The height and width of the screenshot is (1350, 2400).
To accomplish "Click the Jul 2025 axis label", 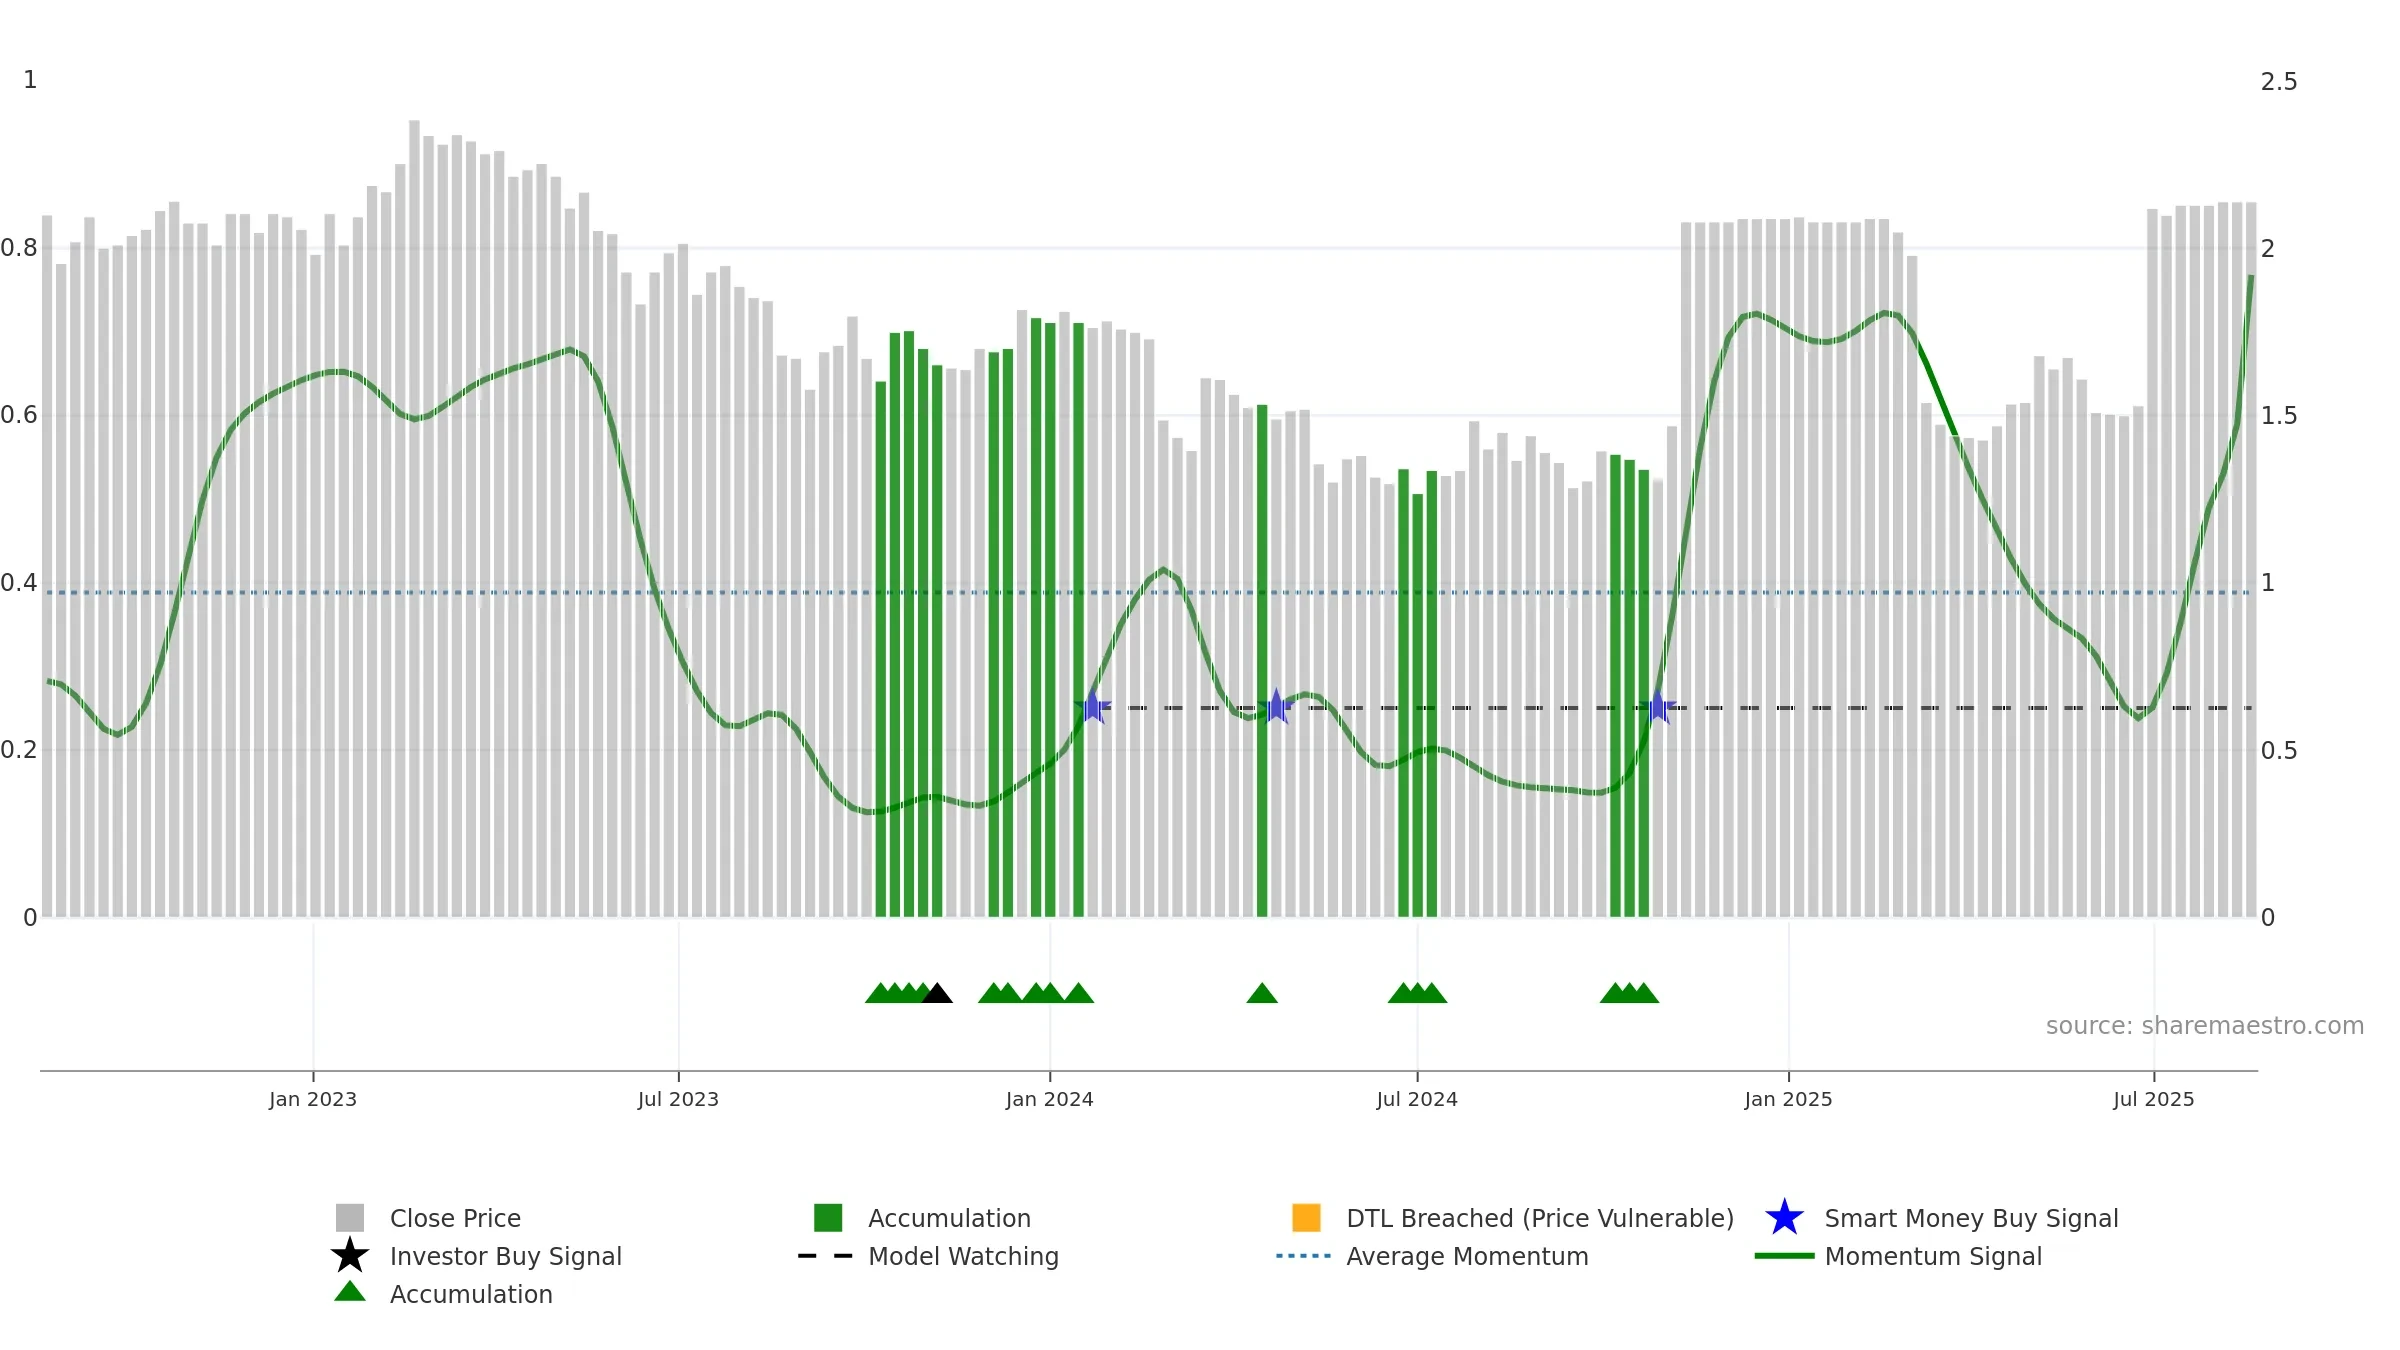I will (2153, 1099).
